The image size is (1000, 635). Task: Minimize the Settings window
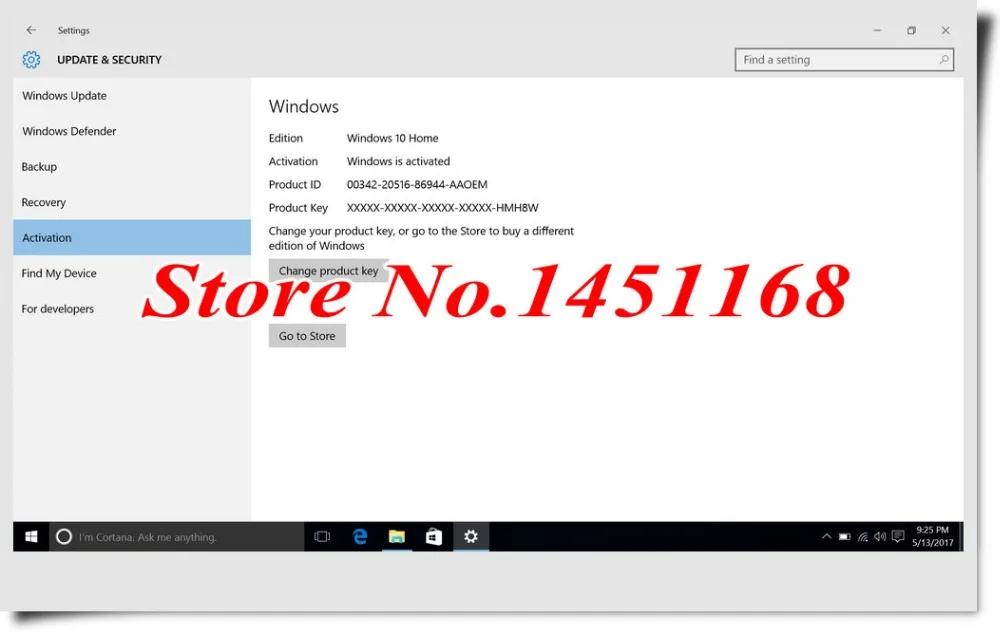point(878,30)
